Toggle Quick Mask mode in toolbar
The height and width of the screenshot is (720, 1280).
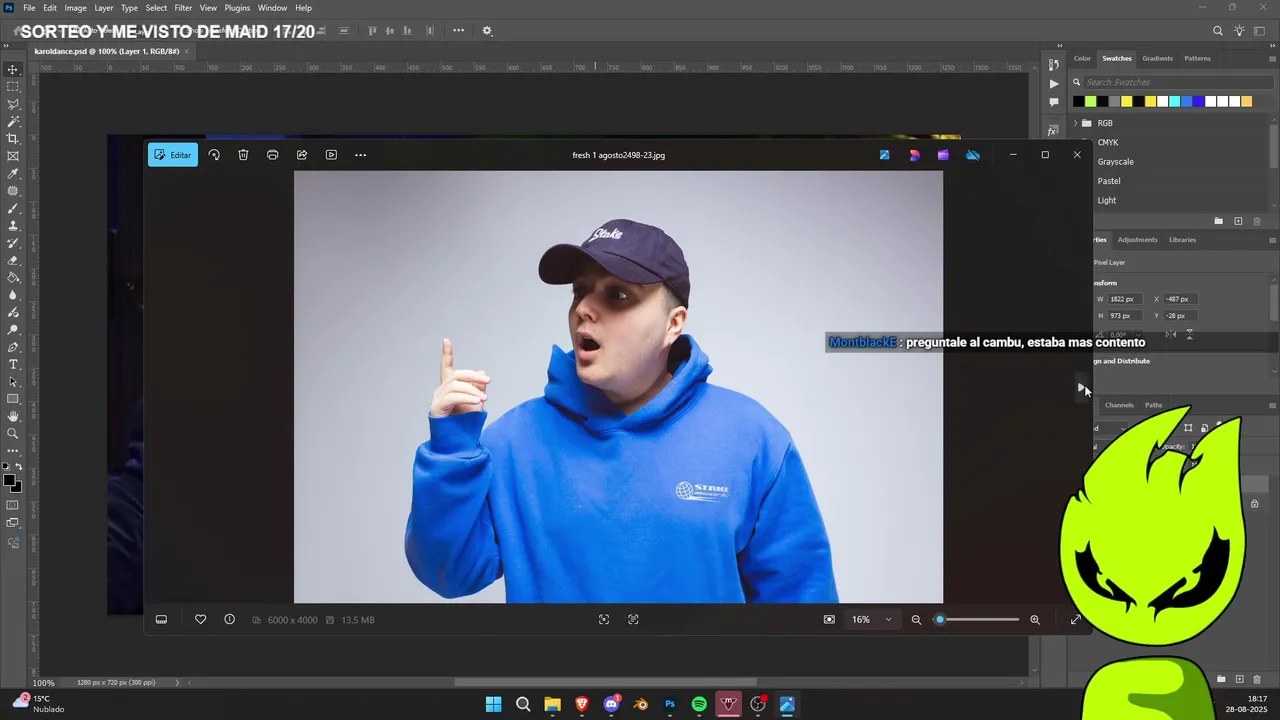pyautogui.click(x=13, y=505)
